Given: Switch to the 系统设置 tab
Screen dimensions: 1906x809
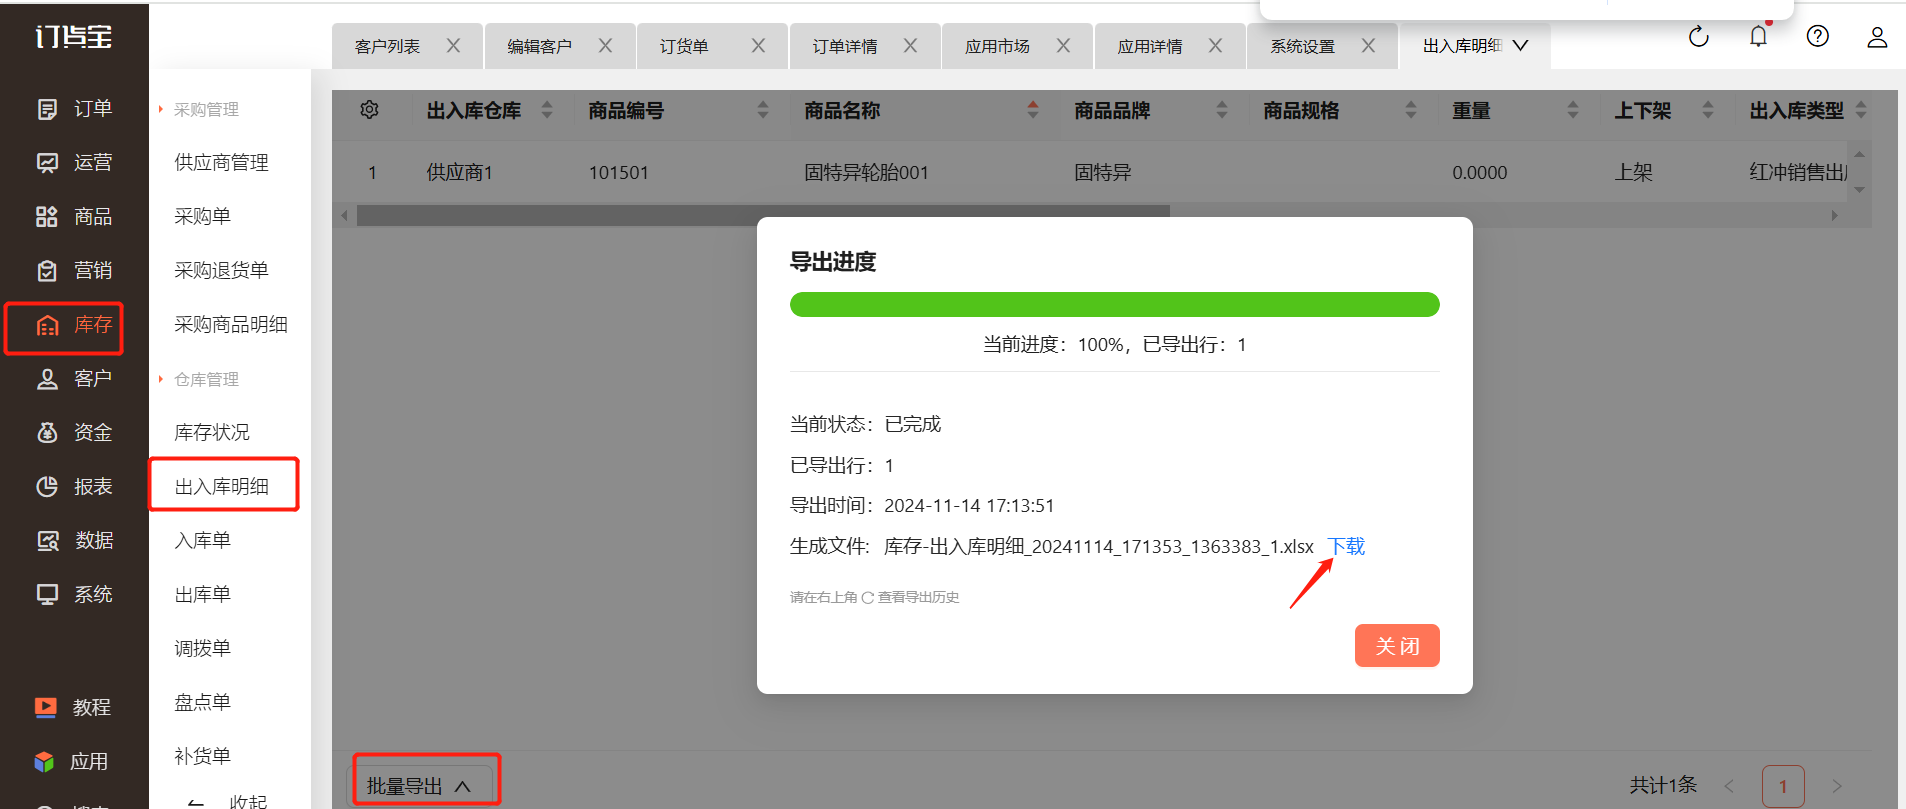Looking at the screenshot, I should (x=1302, y=47).
